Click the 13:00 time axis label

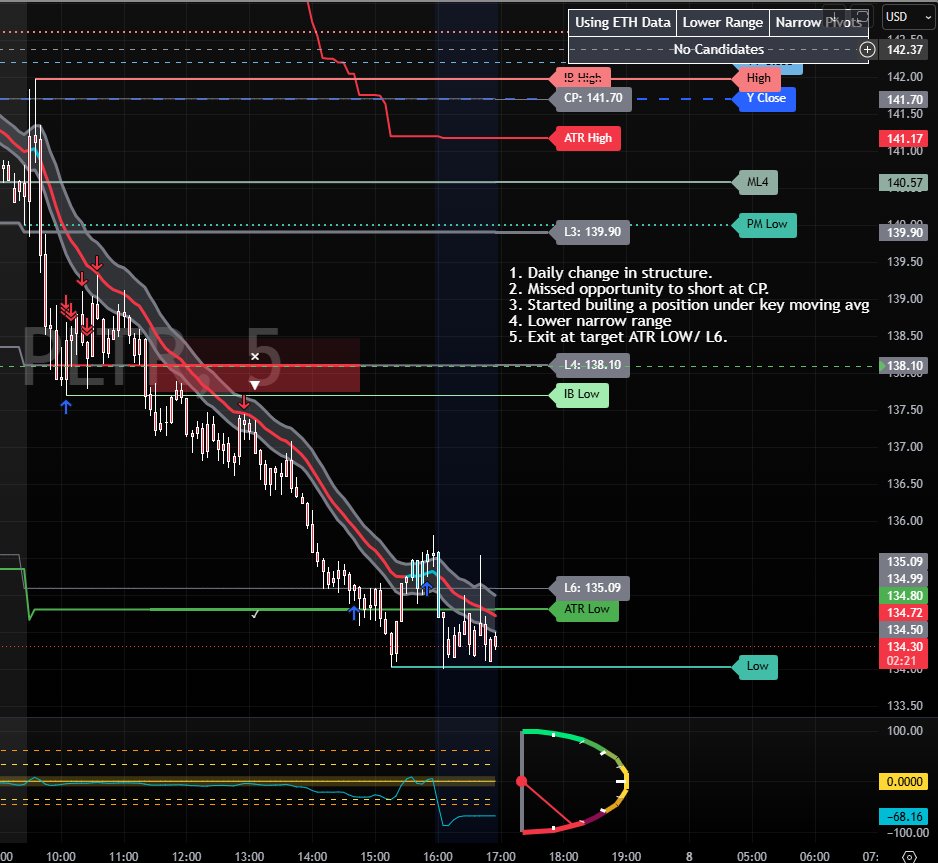[249, 856]
